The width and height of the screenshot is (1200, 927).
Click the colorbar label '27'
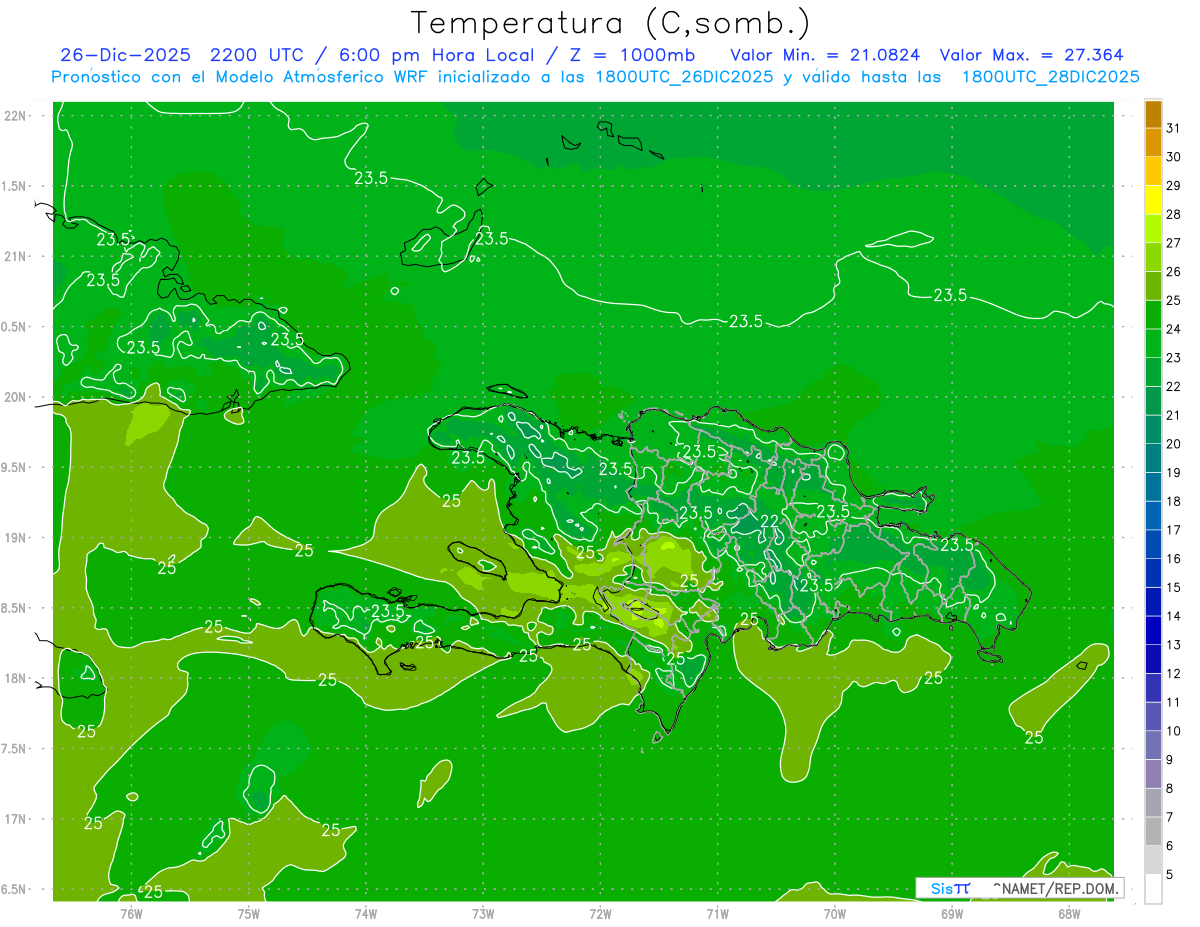coord(1174,243)
